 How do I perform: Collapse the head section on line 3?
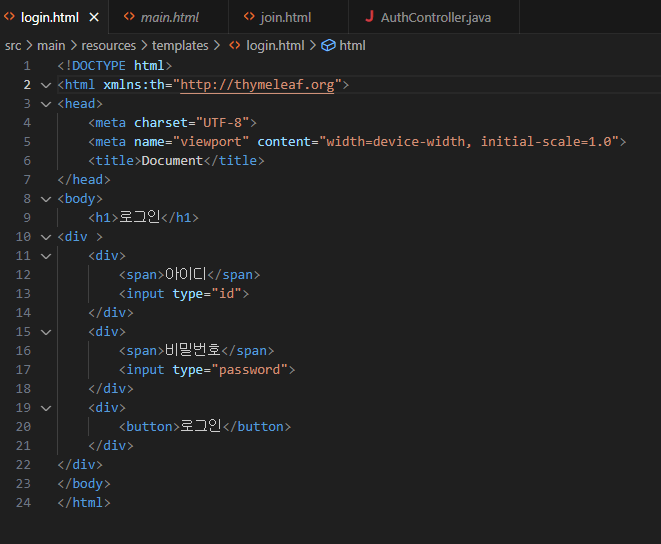click(46, 104)
